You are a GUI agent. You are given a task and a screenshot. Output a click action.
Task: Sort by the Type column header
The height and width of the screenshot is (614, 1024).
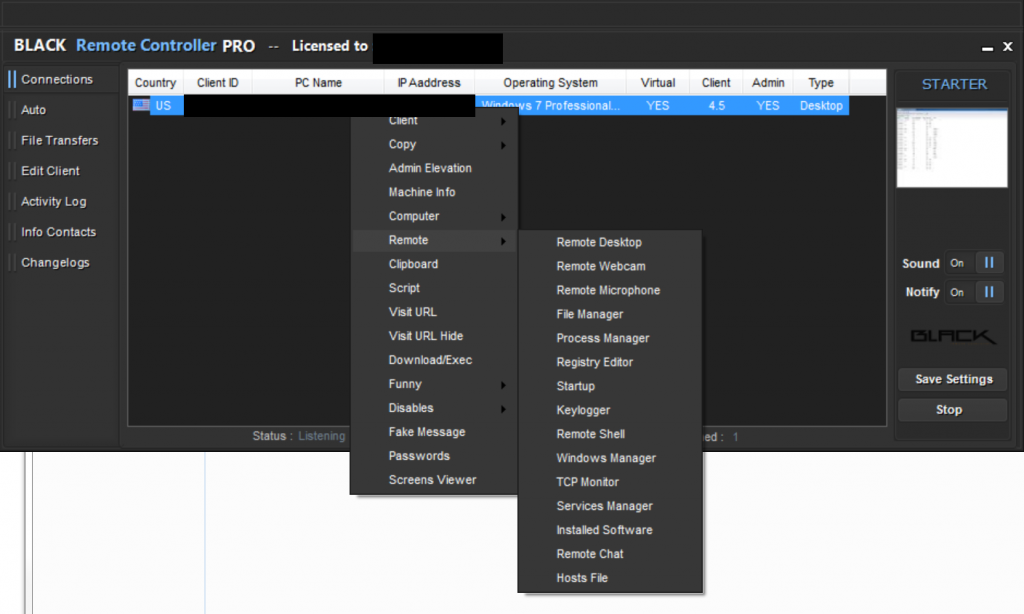821,83
